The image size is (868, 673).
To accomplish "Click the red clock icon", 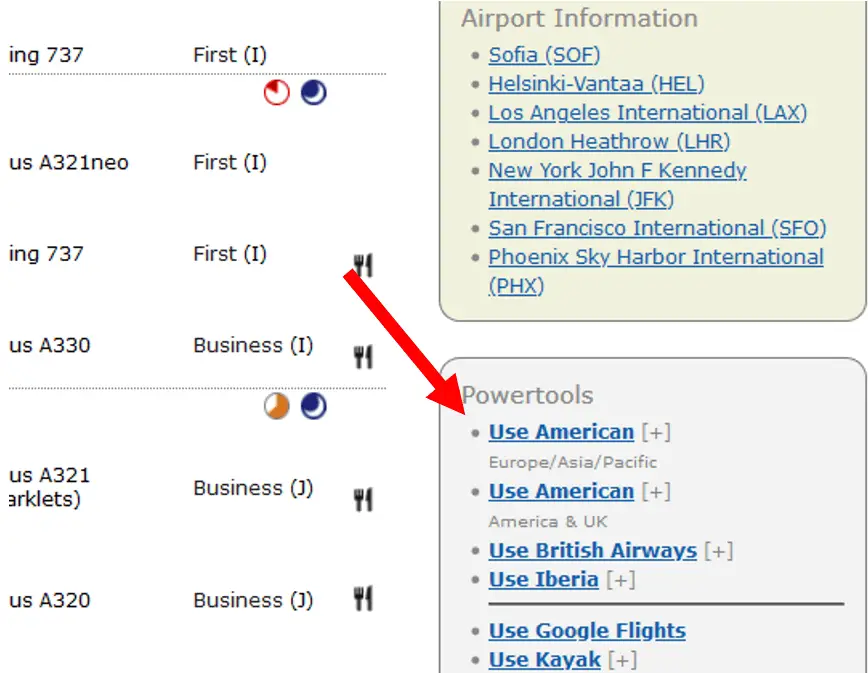I will point(277,93).
